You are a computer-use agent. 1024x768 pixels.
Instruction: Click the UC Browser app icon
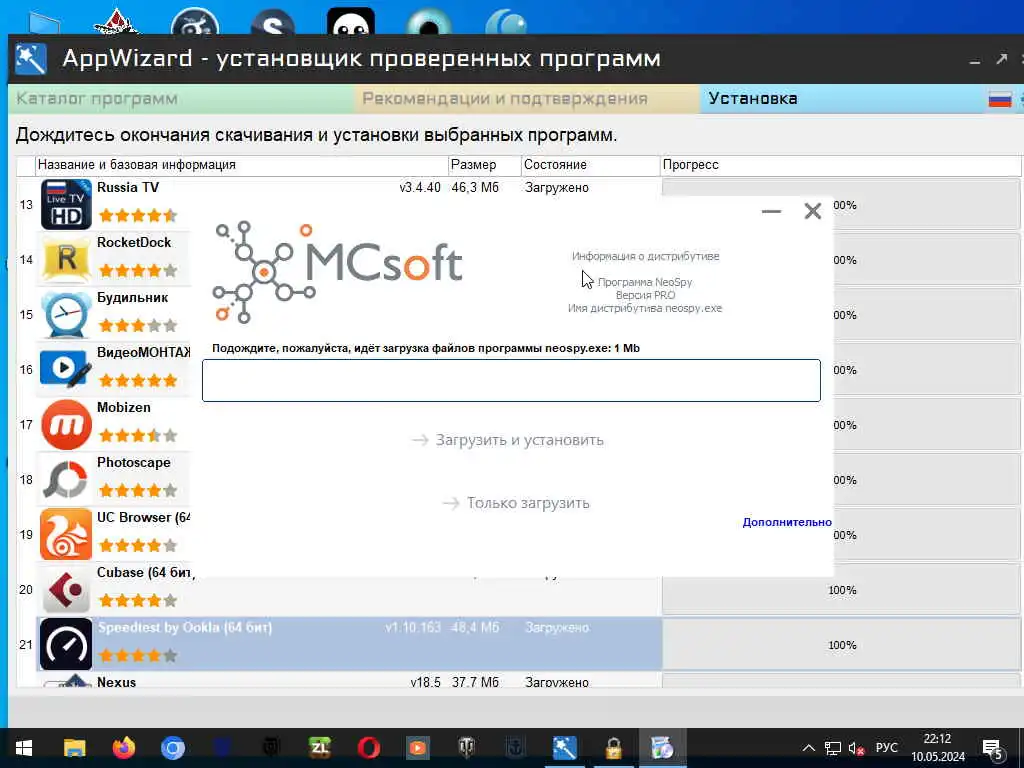(x=66, y=534)
